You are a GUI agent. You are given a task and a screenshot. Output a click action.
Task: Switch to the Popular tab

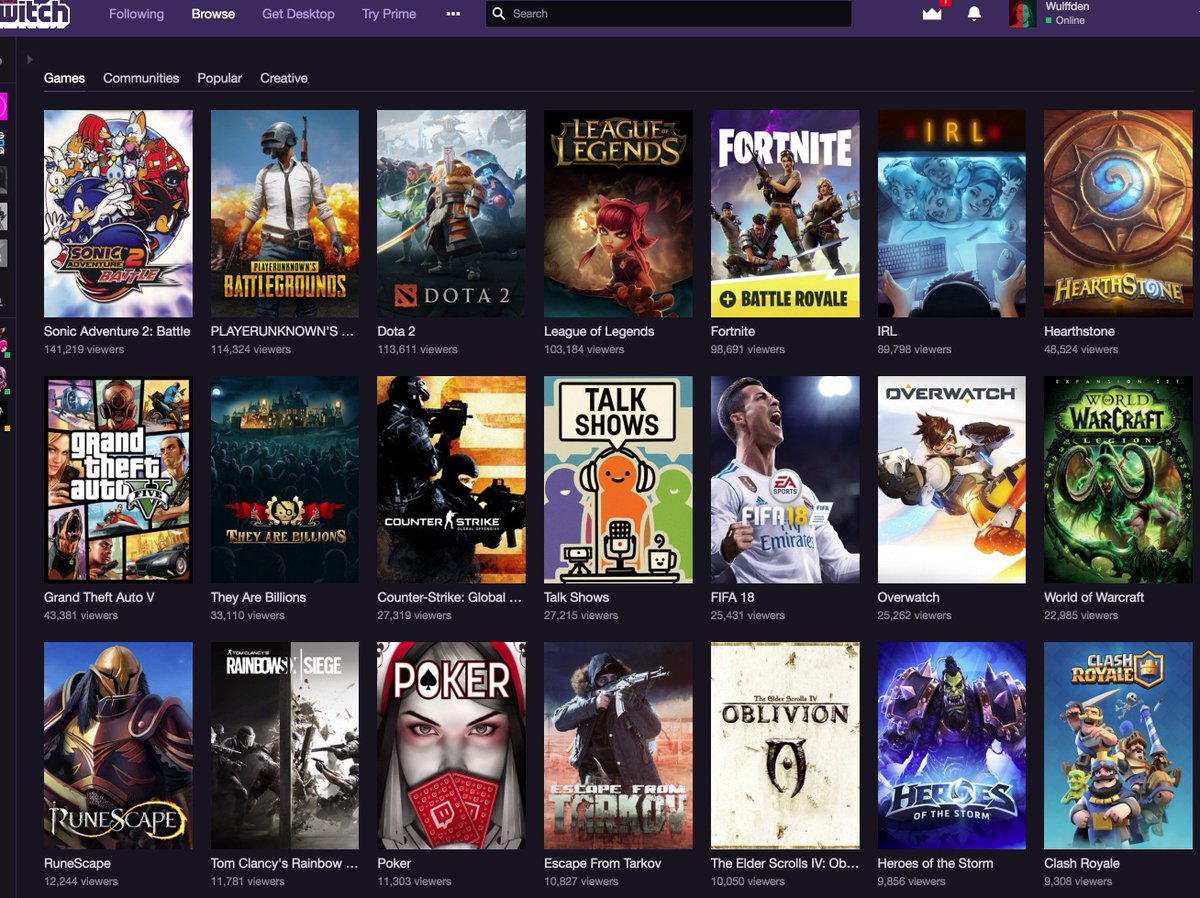(219, 78)
